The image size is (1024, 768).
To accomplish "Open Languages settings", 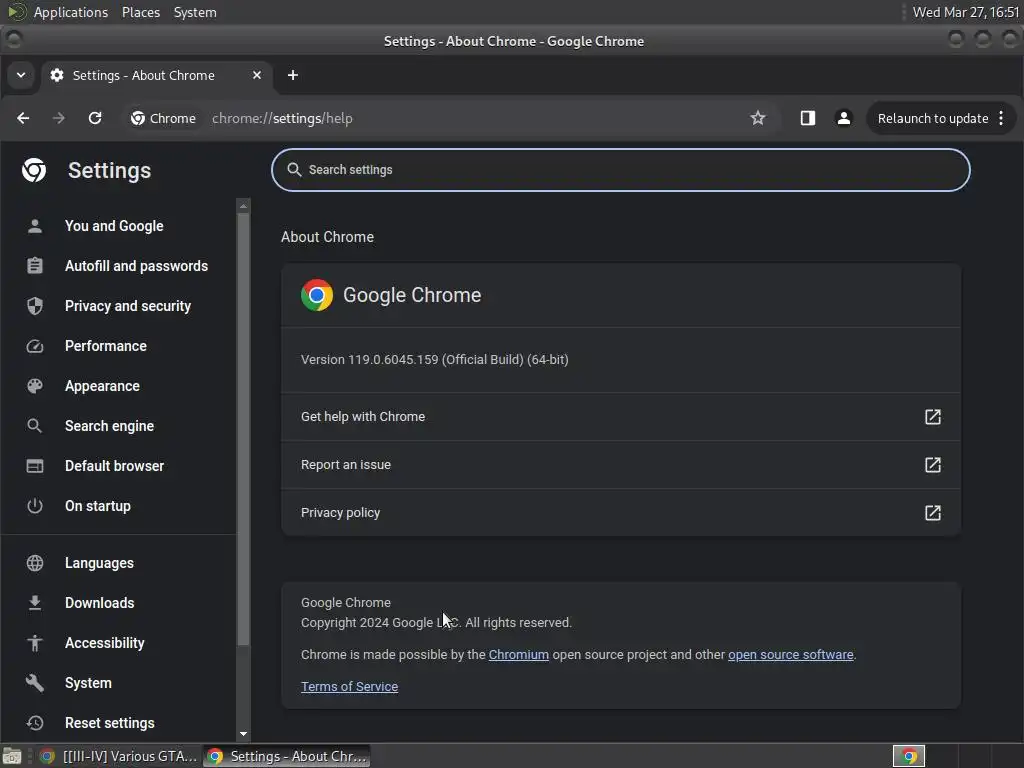I will 99,563.
